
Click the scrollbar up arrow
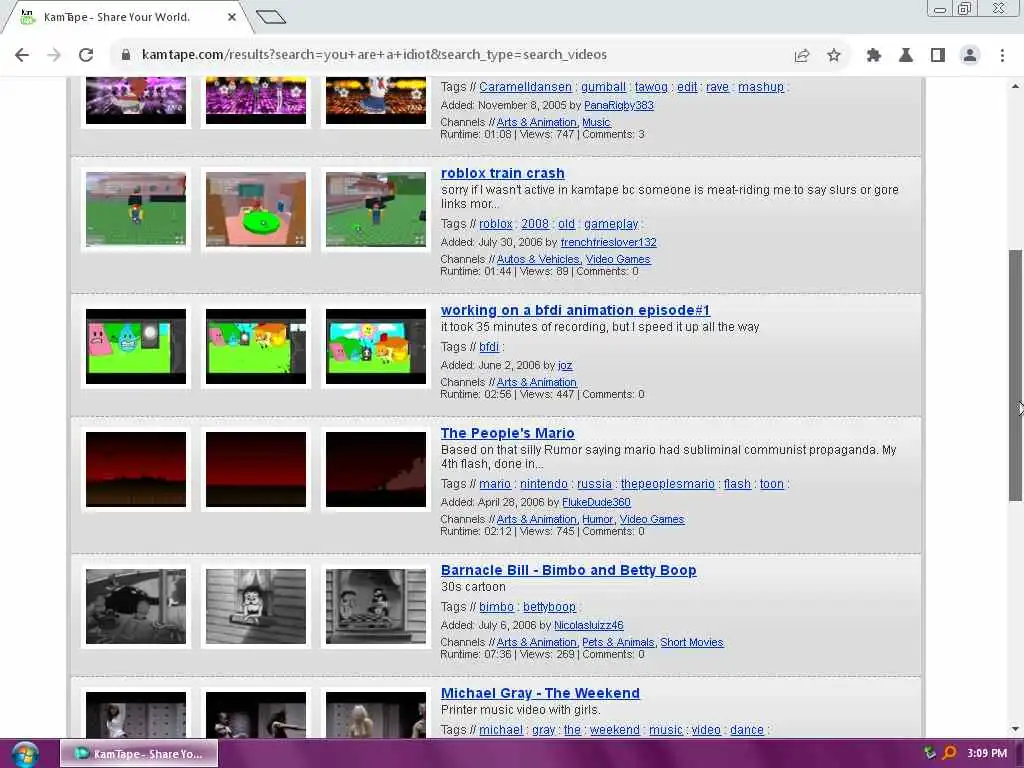(1016, 86)
